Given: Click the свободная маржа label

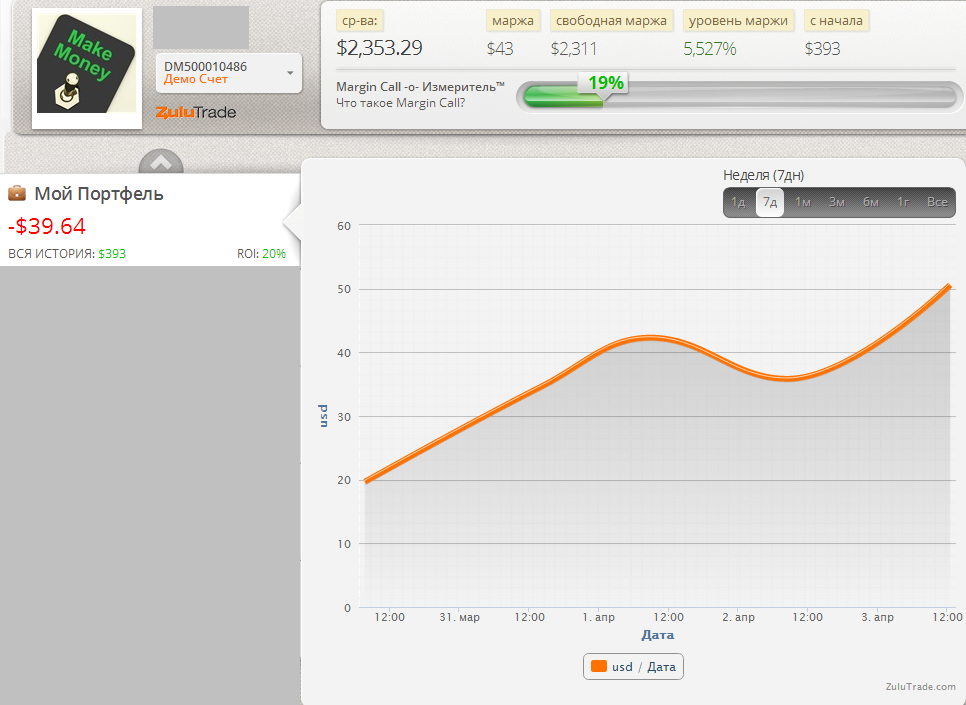Looking at the screenshot, I should tap(611, 20).
